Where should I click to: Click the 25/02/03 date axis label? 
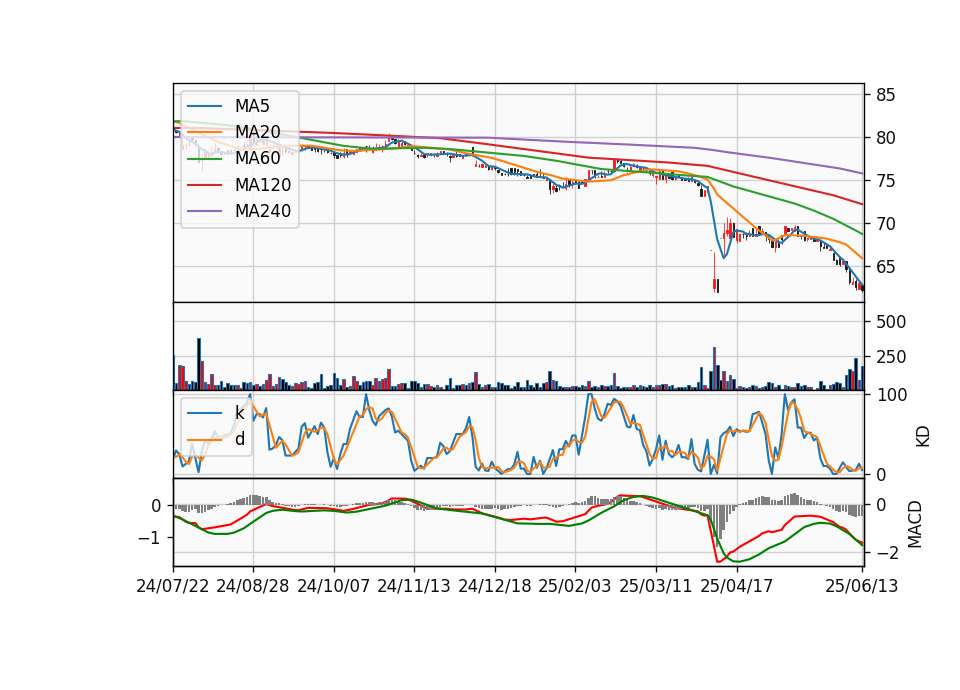[x=575, y=586]
